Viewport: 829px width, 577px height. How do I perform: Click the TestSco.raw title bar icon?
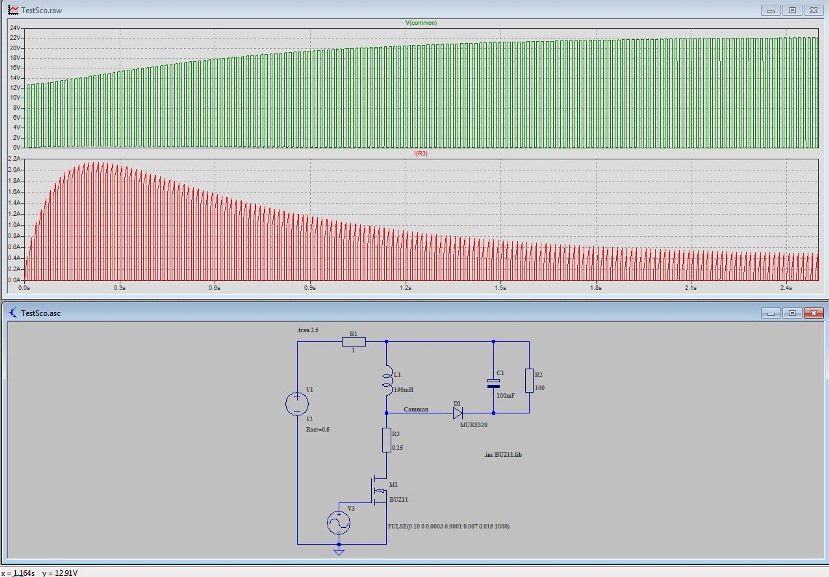pyautogui.click(x=12, y=10)
